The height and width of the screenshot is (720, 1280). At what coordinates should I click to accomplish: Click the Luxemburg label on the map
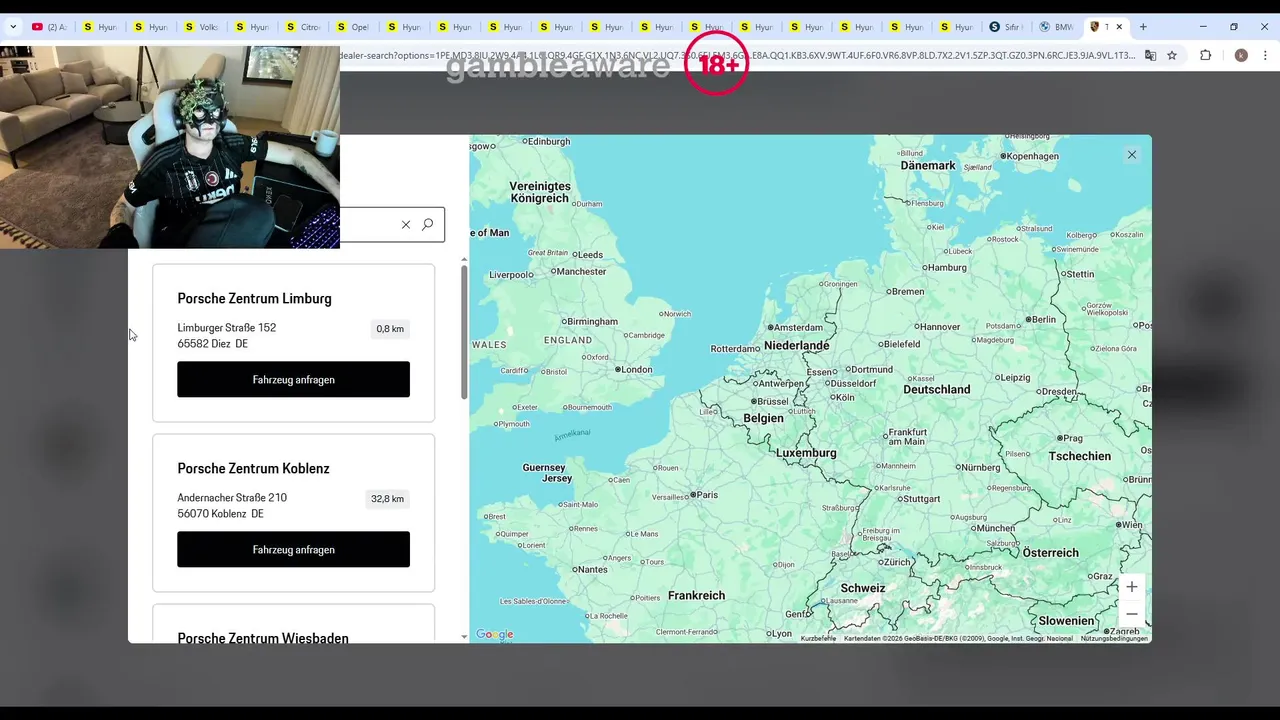[806, 452]
